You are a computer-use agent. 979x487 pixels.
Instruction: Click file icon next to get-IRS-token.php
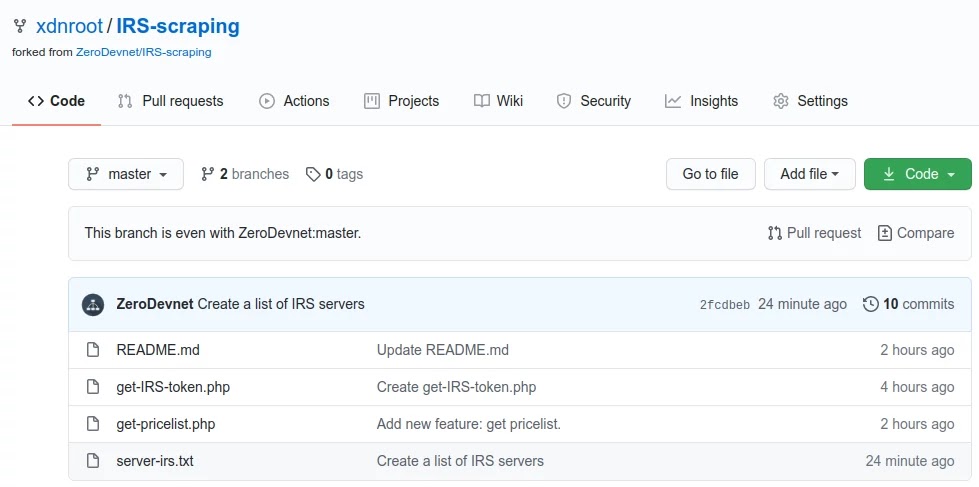(x=93, y=387)
